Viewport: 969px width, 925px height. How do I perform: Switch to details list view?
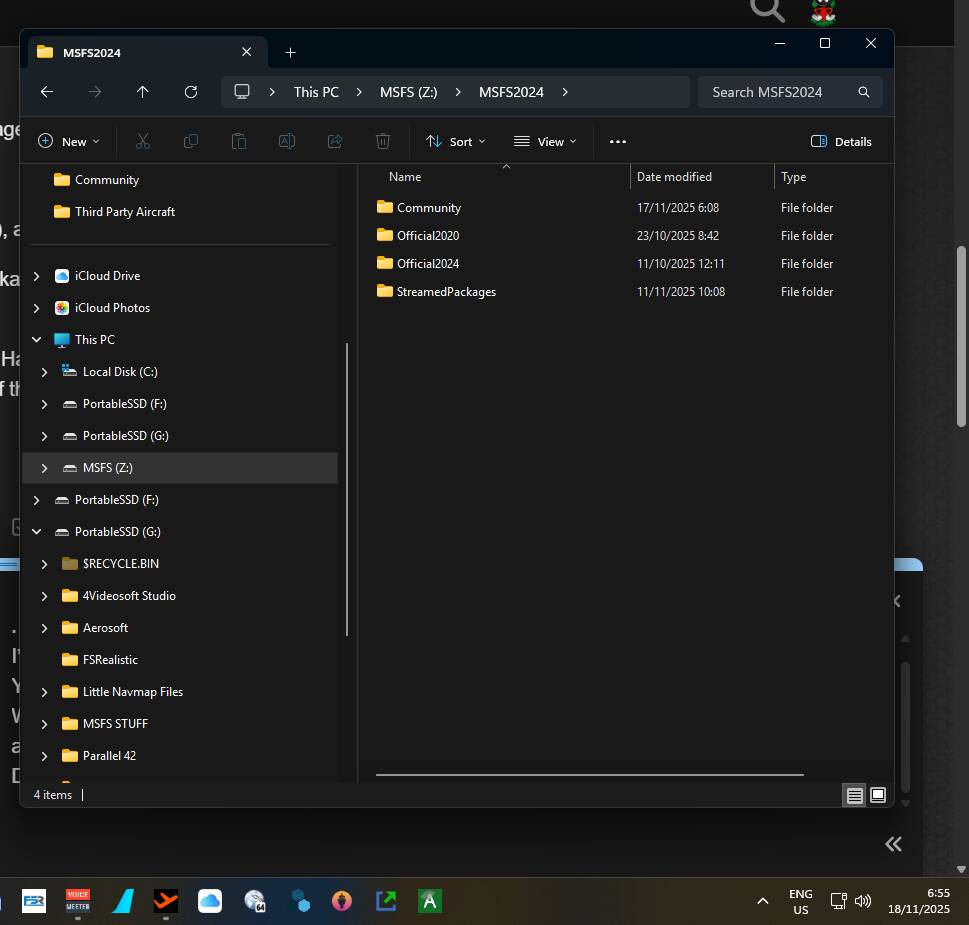point(854,795)
